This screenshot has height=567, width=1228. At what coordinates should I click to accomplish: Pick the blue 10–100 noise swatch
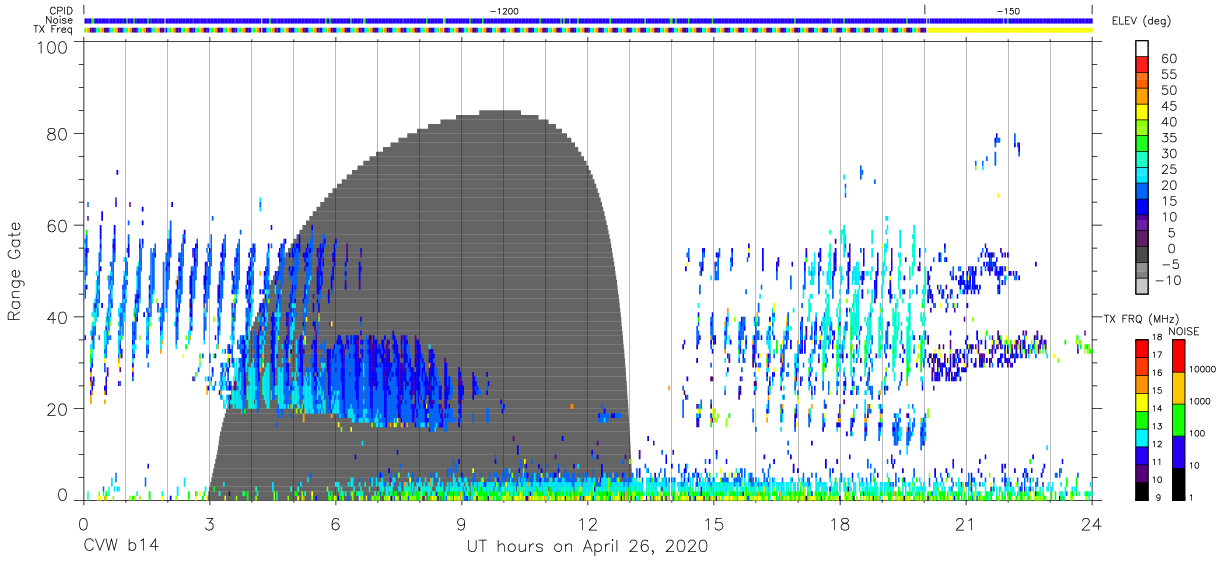1178,451
